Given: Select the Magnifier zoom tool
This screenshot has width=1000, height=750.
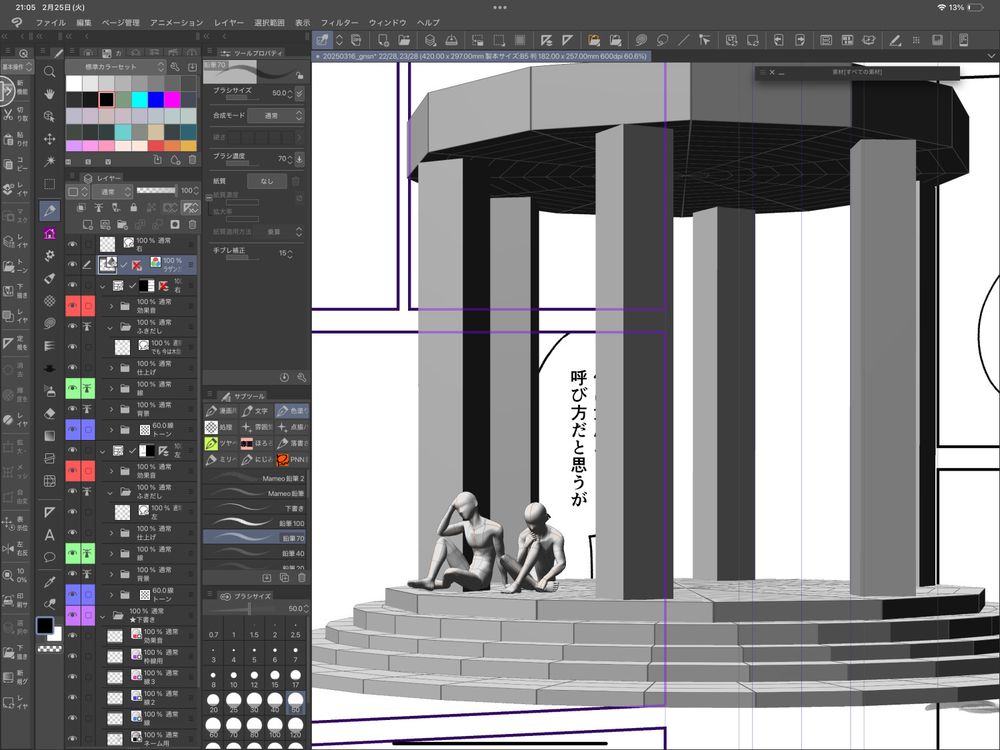Looking at the screenshot, I should tap(49, 71).
